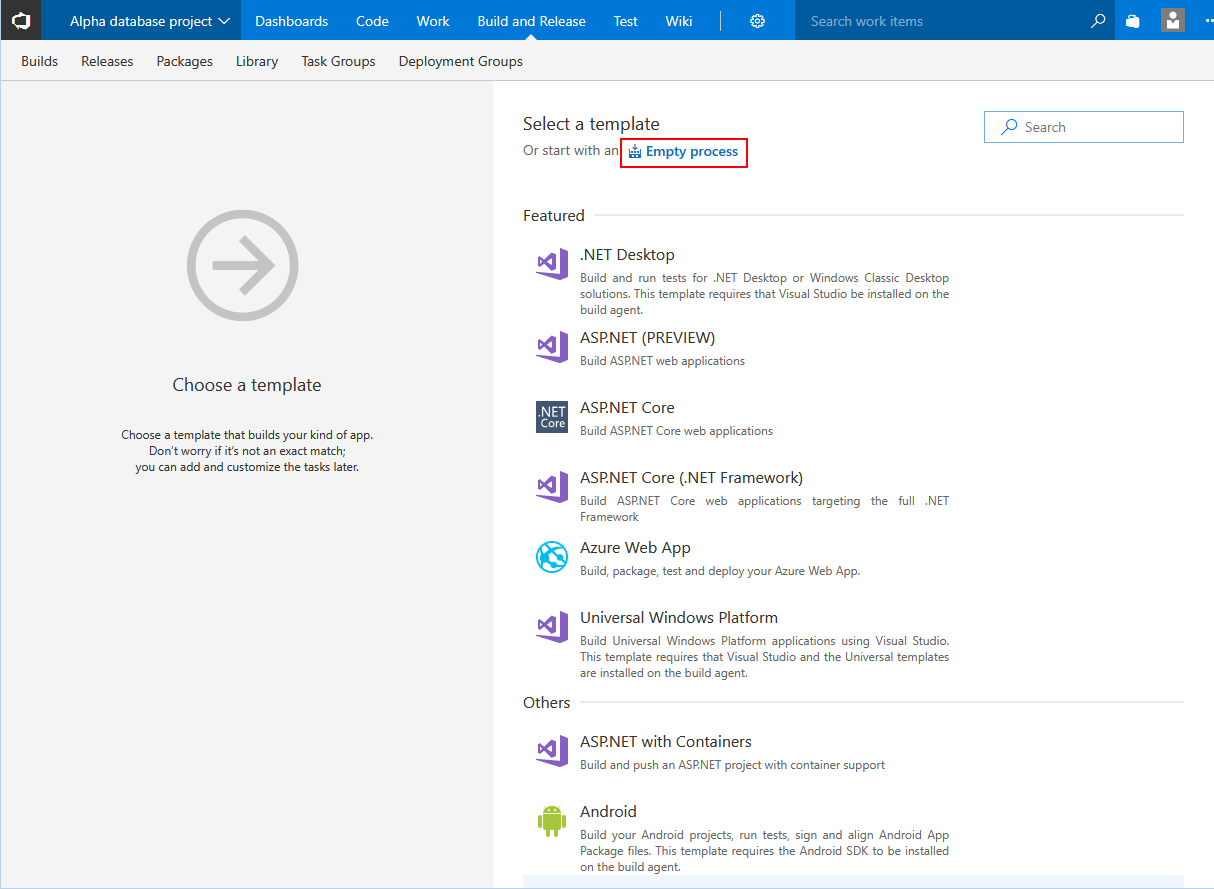Open the Test hub

[x=626, y=21]
